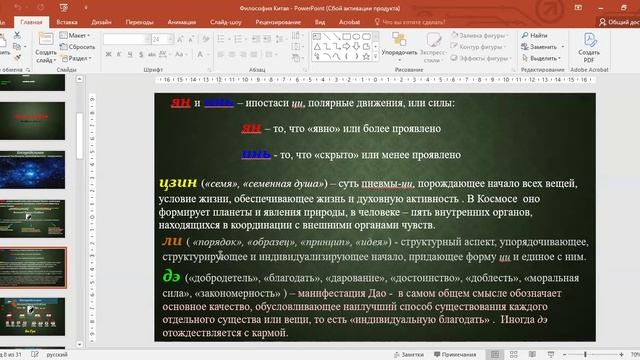Viewport: 640px width, 360px height.
Task: Pick the straight line shape in gallery
Action: [327, 37]
